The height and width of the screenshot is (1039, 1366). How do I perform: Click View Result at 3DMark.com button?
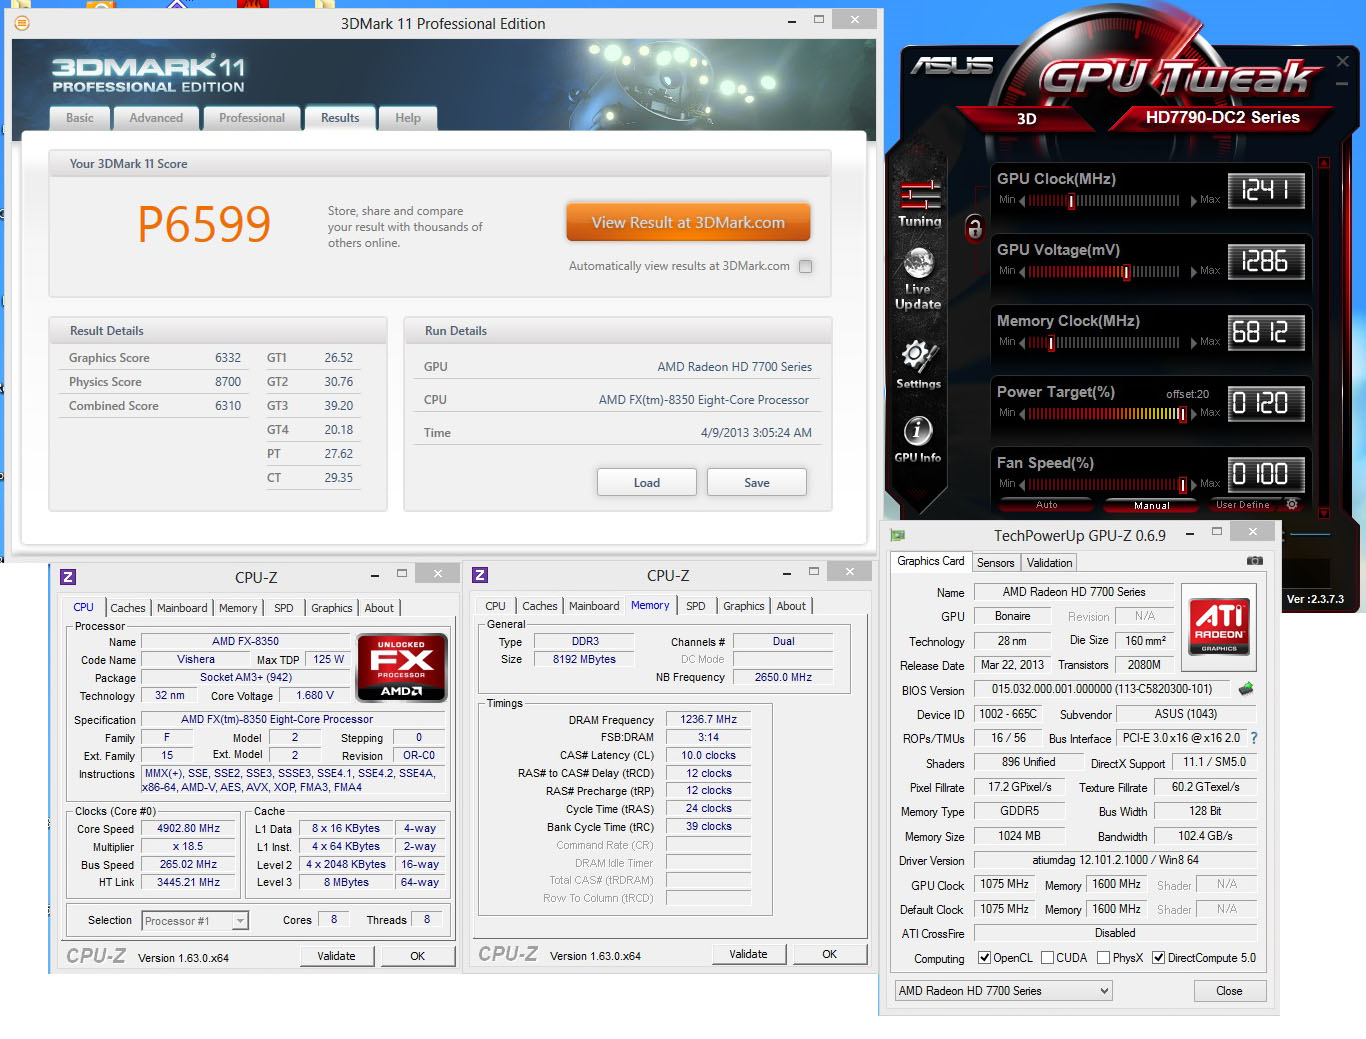[688, 222]
